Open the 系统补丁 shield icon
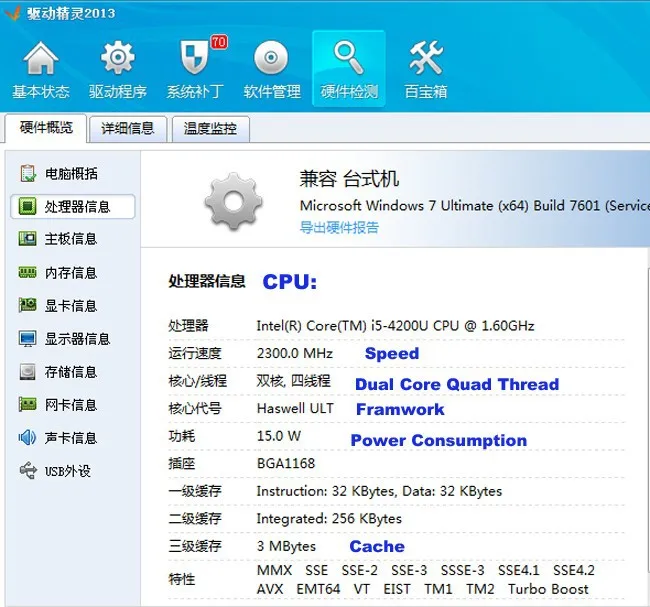Viewport: 650px width, 607px height. (194, 58)
